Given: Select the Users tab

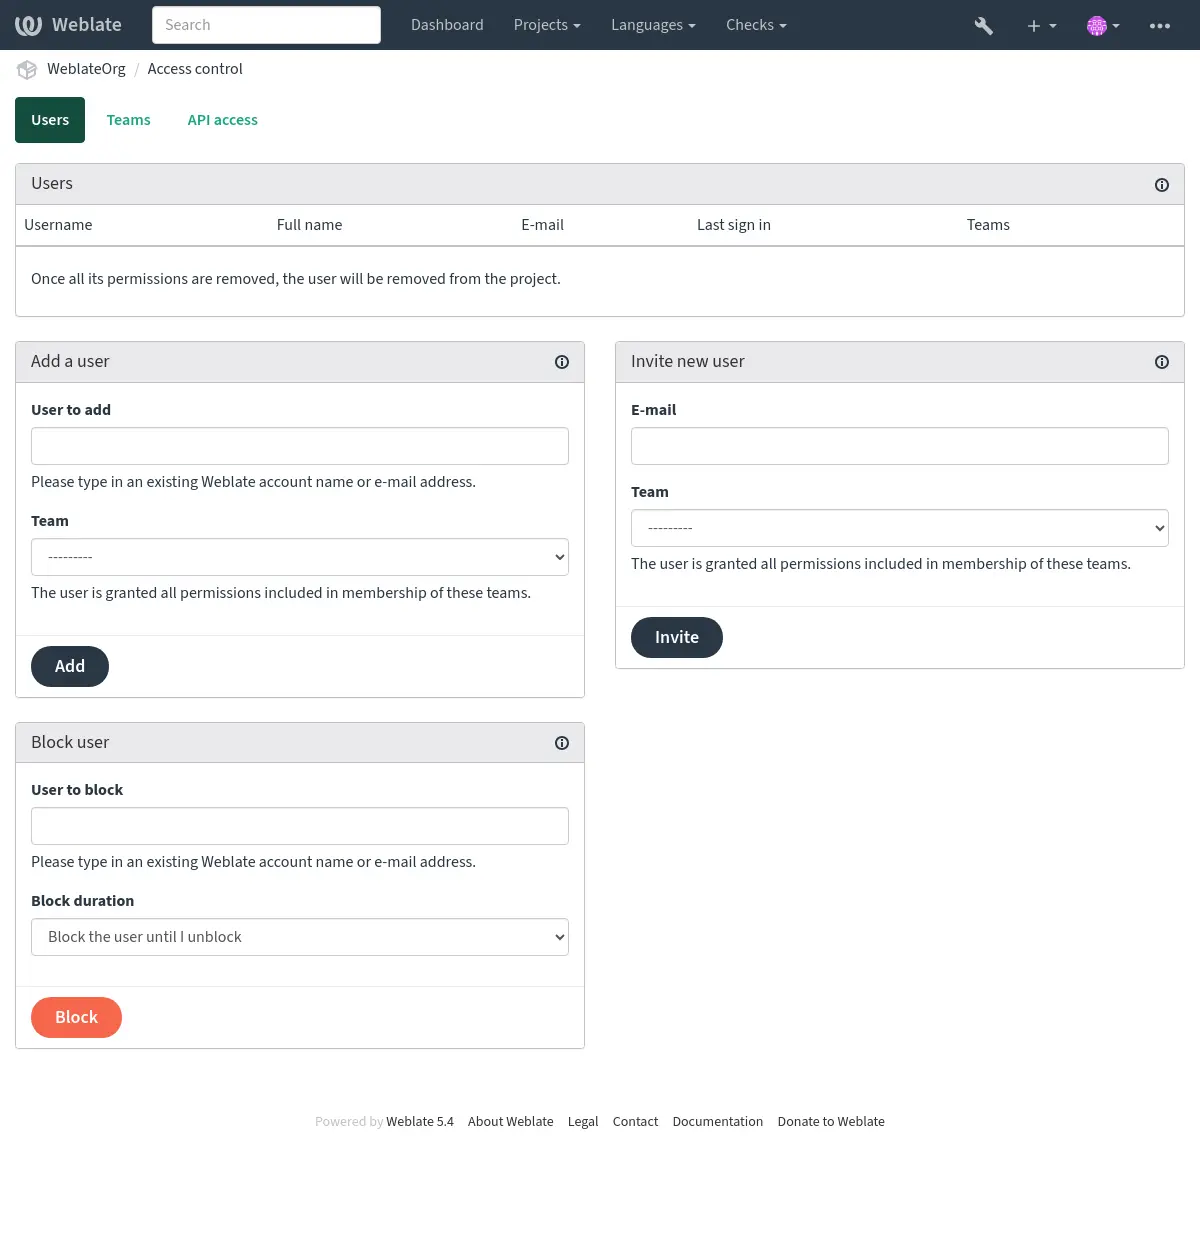Looking at the screenshot, I should [50, 120].
